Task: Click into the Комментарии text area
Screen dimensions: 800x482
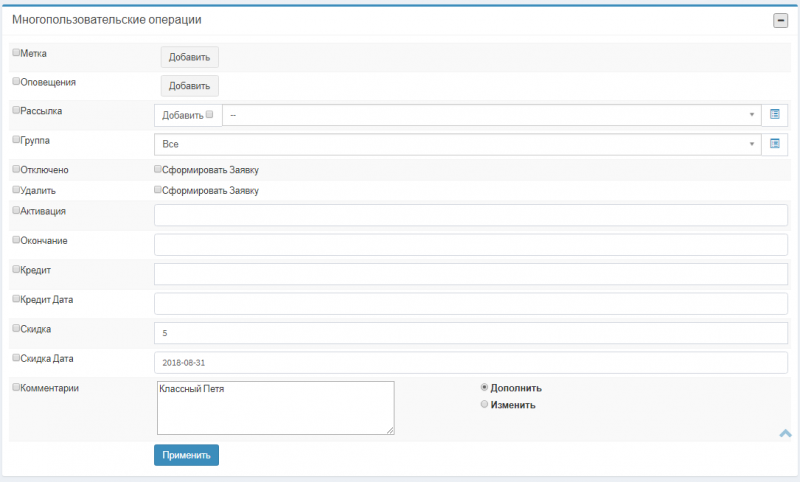Action: click(x=276, y=408)
